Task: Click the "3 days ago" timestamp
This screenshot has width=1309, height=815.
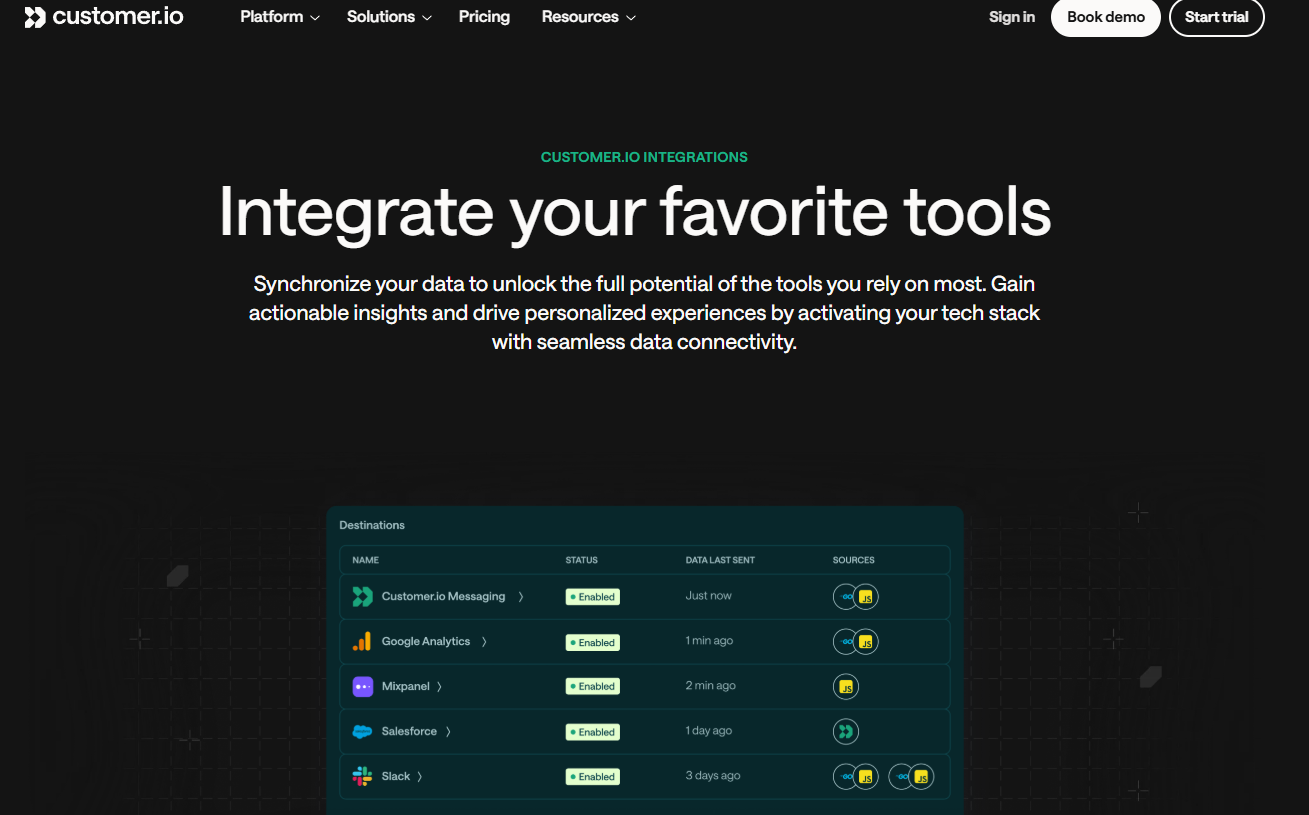Action: pos(714,776)
